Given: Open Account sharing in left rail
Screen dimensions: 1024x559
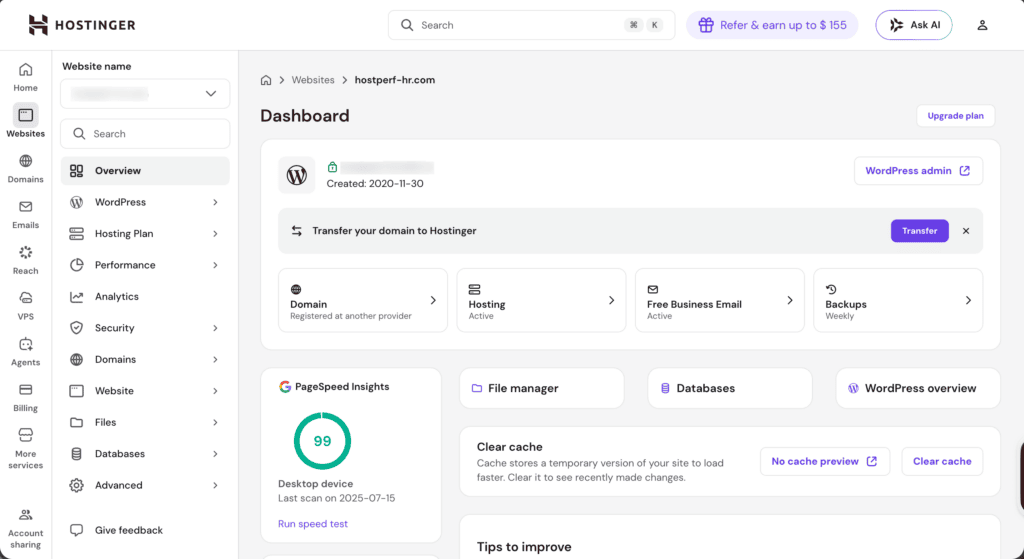Looking at the screenshot, I should (x=25, y=528).
